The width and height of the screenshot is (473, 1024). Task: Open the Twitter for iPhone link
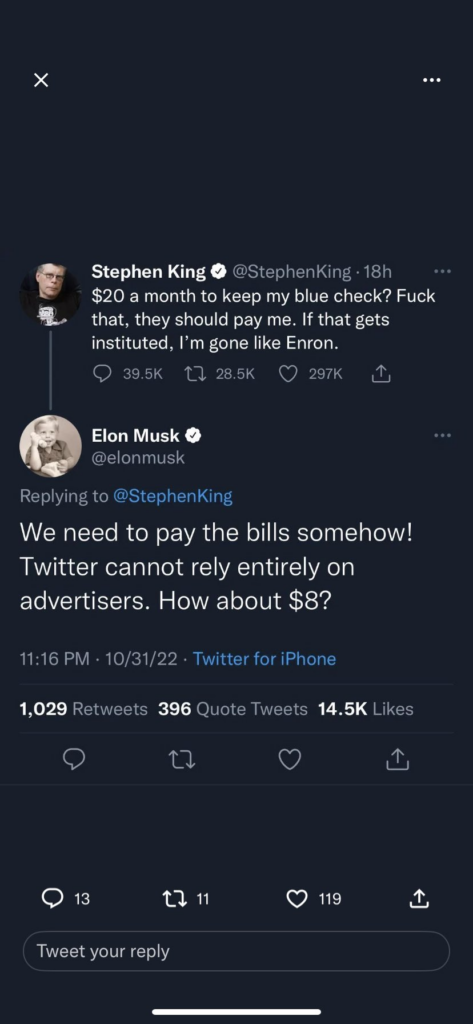pyautogui.click(x=265, y=659)
